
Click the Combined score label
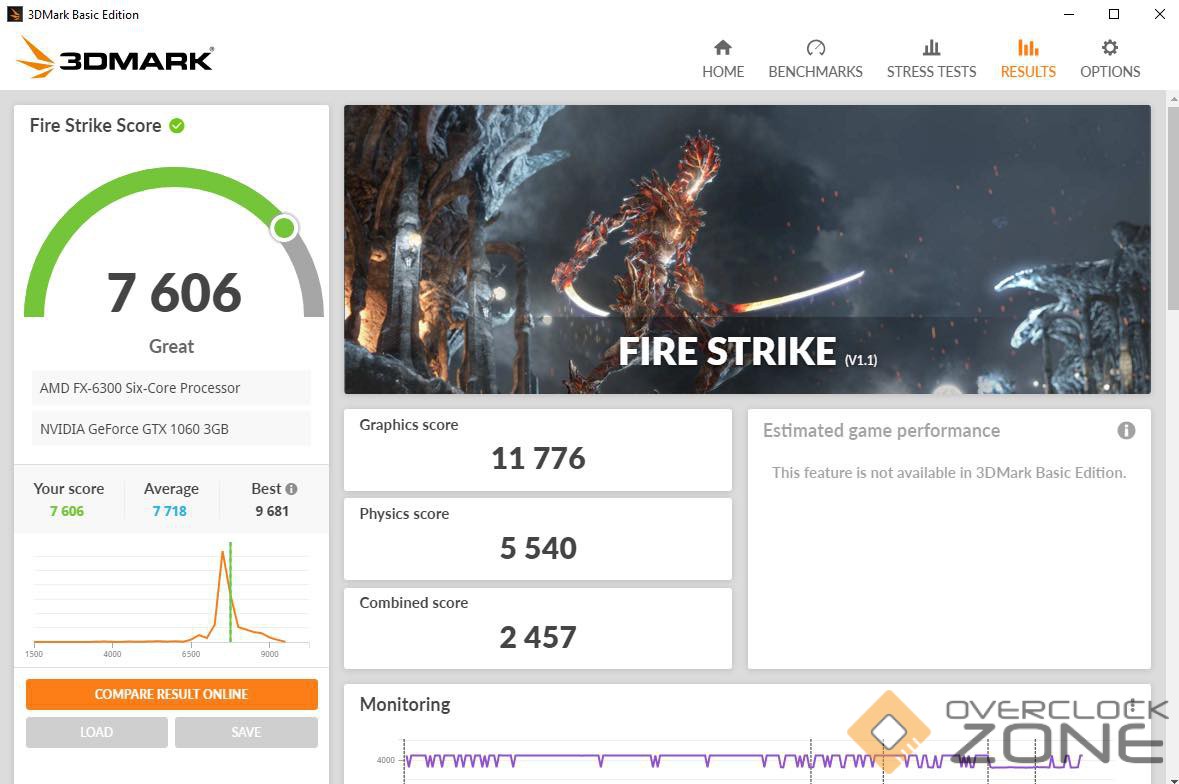click(x=414, y=603)
